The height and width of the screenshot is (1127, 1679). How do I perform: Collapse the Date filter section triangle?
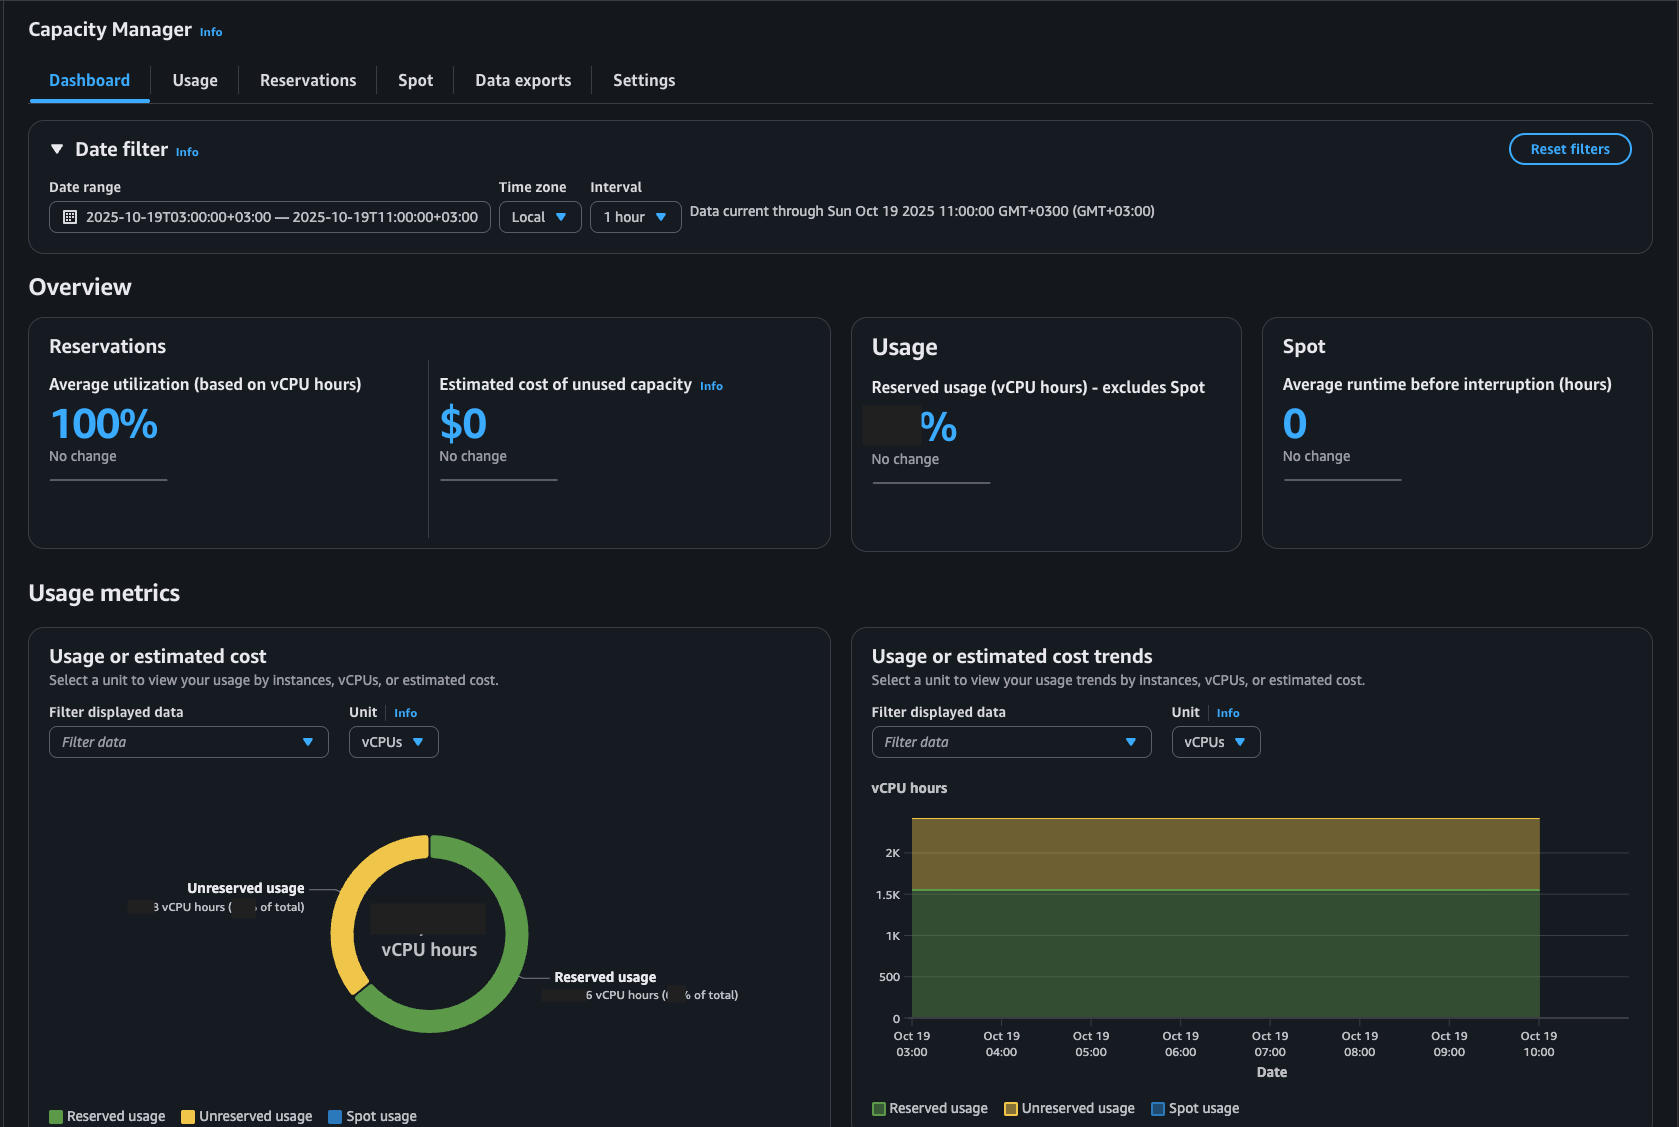(x=57, y=149)
